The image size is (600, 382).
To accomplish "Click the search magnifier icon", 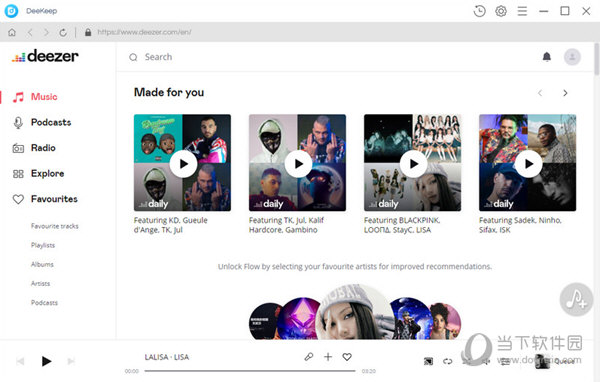I will [x=133, y=57].
